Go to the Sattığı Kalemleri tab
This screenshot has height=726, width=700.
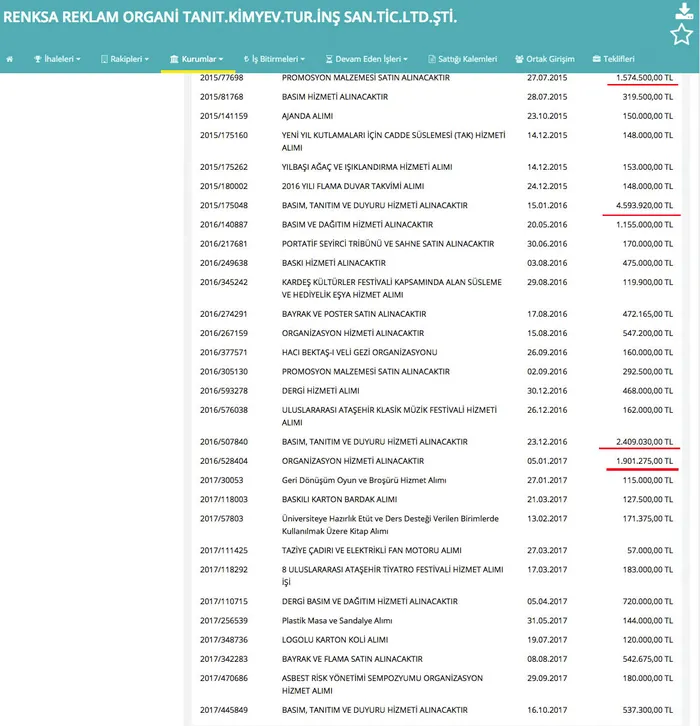(459, 59)
